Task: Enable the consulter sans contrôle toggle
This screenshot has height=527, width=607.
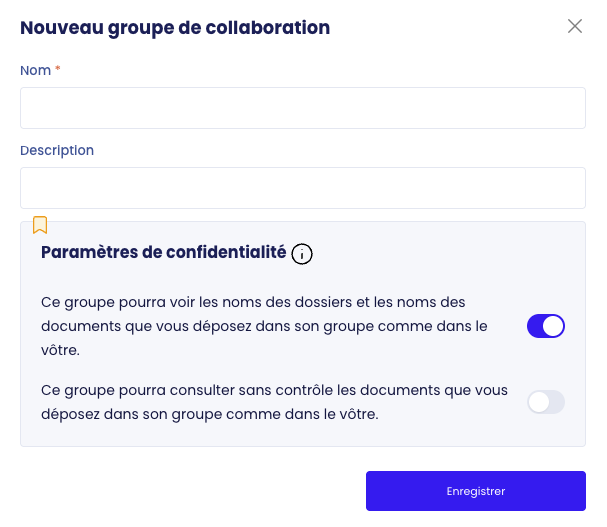Action: (x=546, y=402)
